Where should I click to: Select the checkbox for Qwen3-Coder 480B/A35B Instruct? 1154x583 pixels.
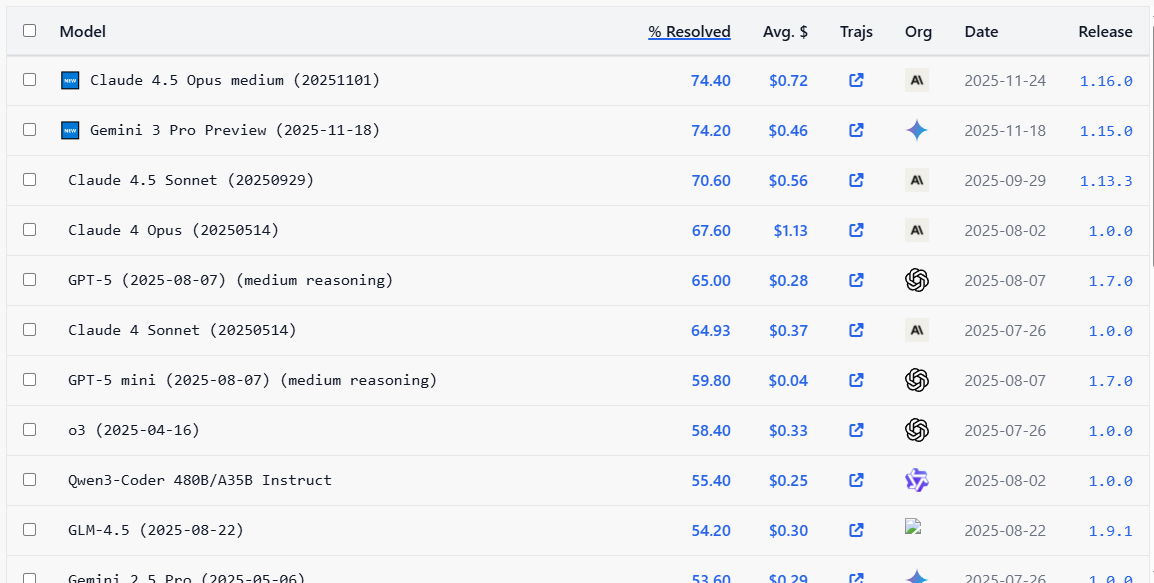point(30,480)
